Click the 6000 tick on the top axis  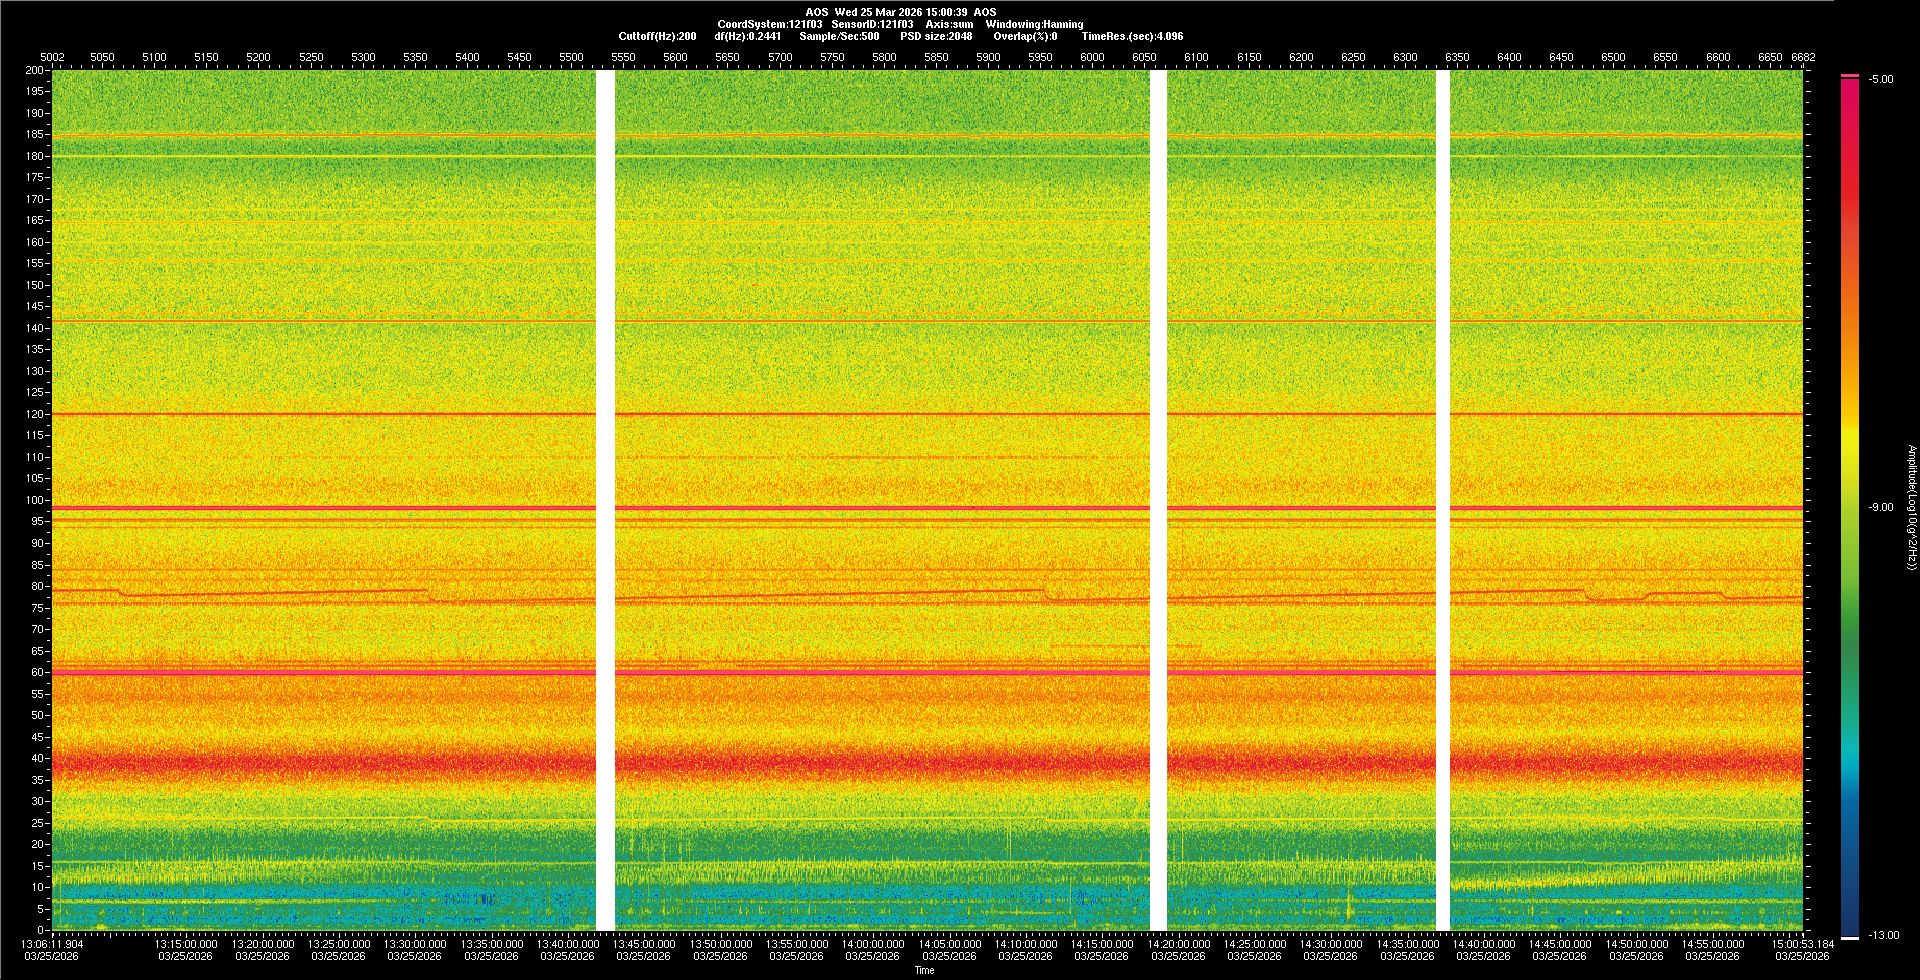tap(1092, 57)
